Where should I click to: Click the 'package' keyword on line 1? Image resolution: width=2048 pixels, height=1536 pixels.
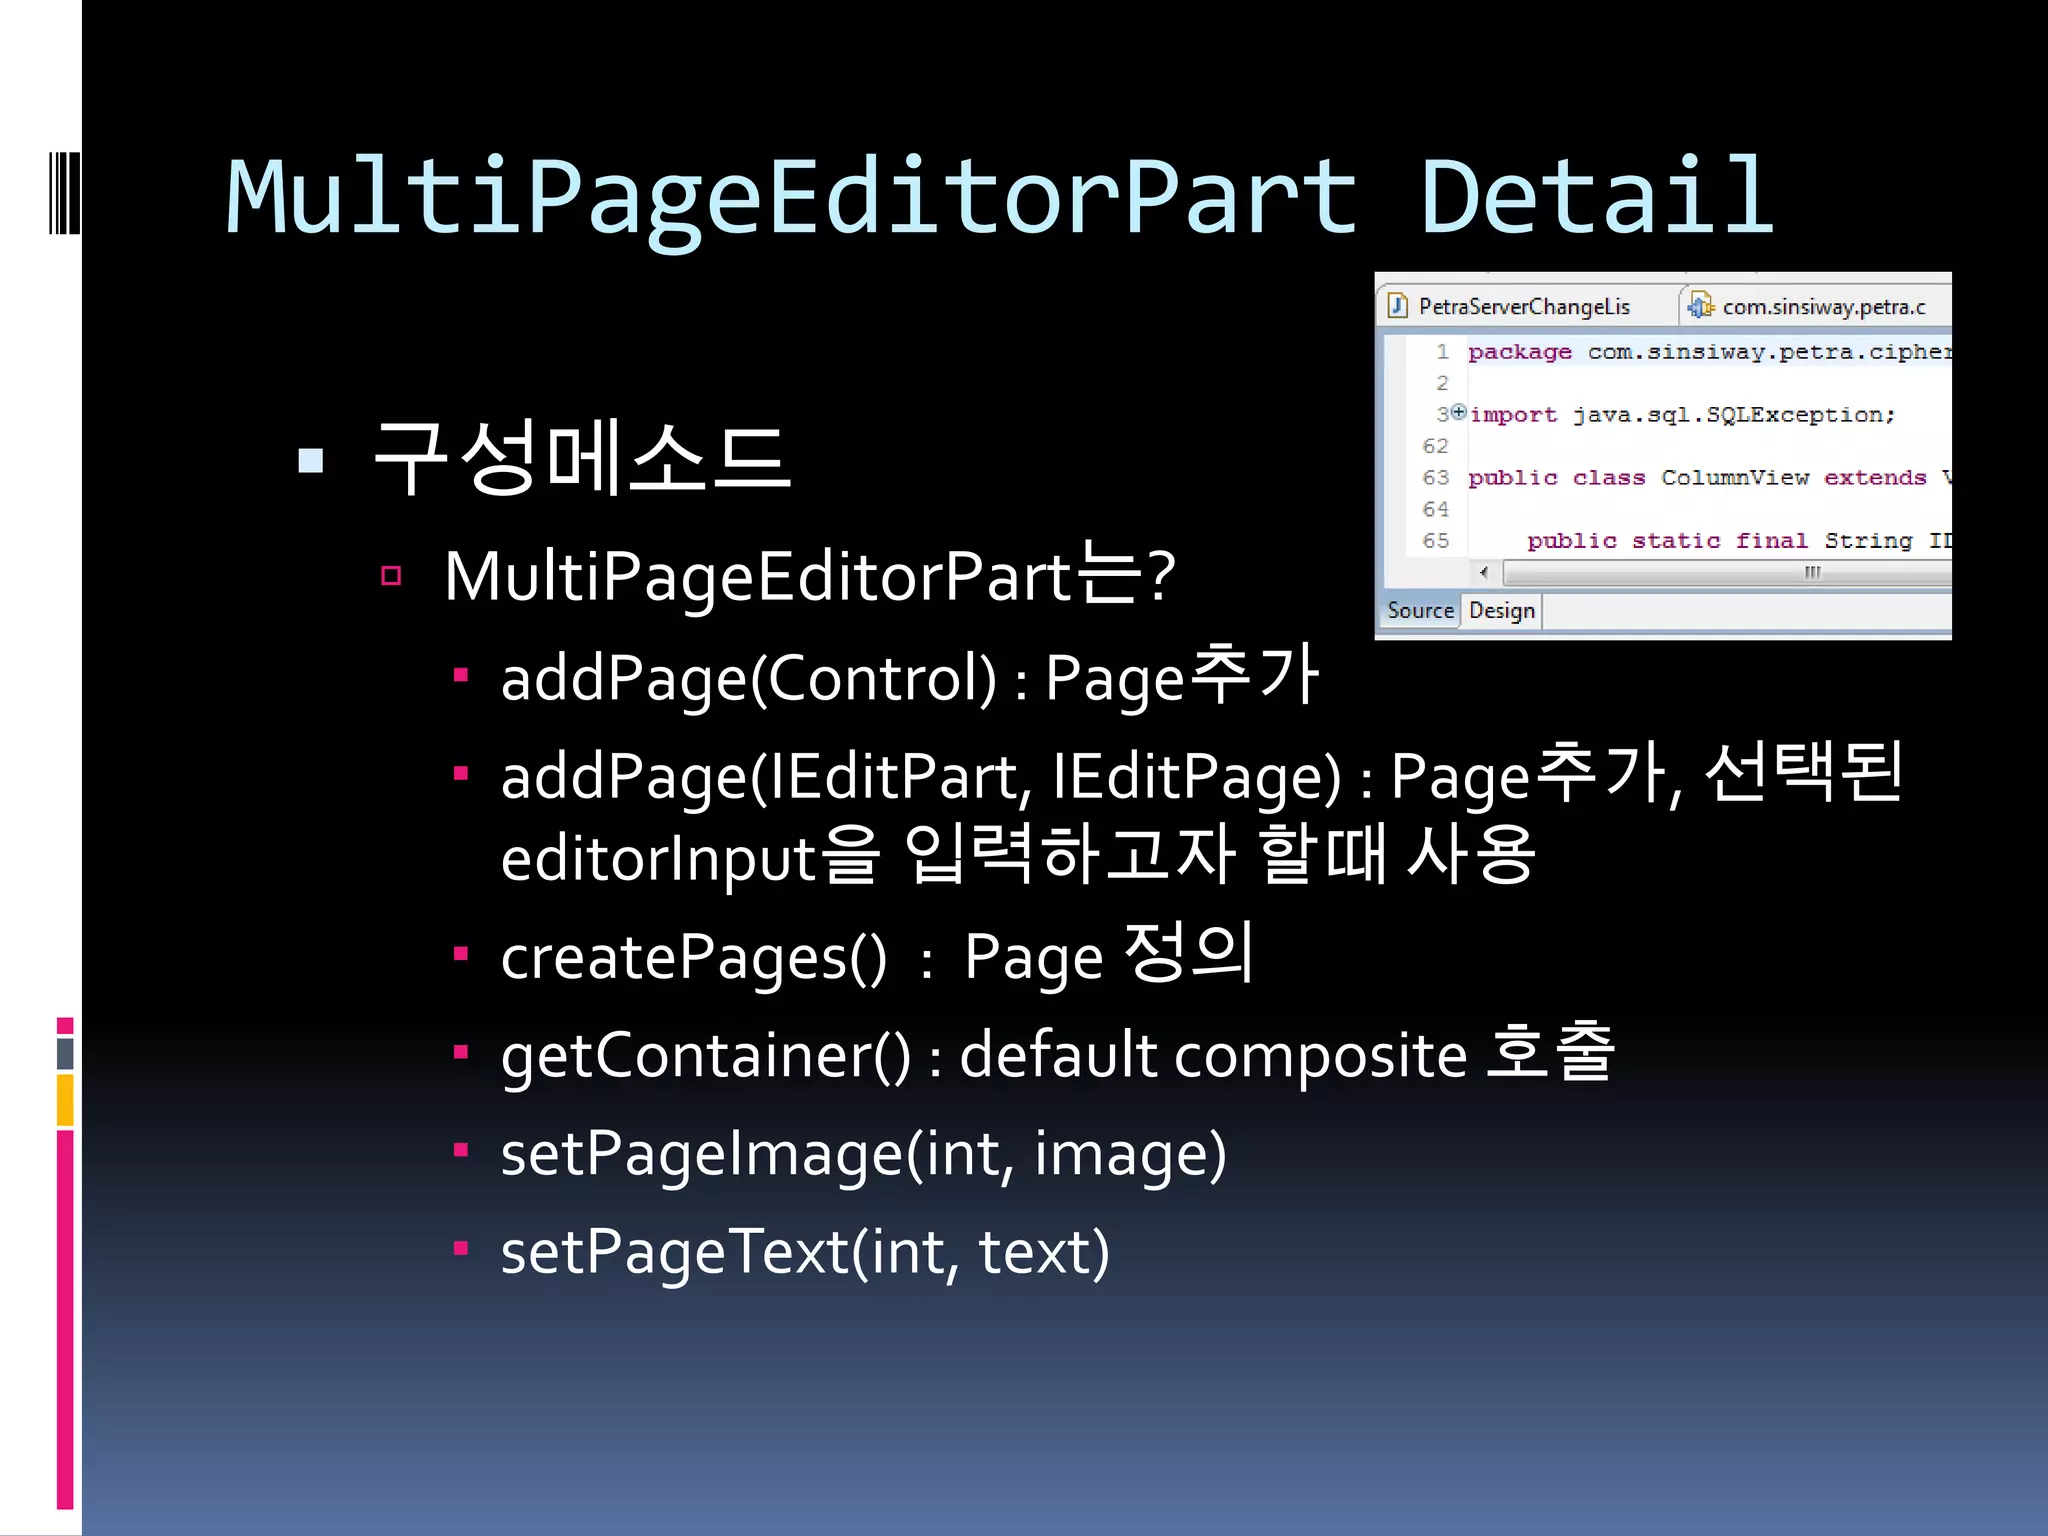click(x=1519, y=352)
